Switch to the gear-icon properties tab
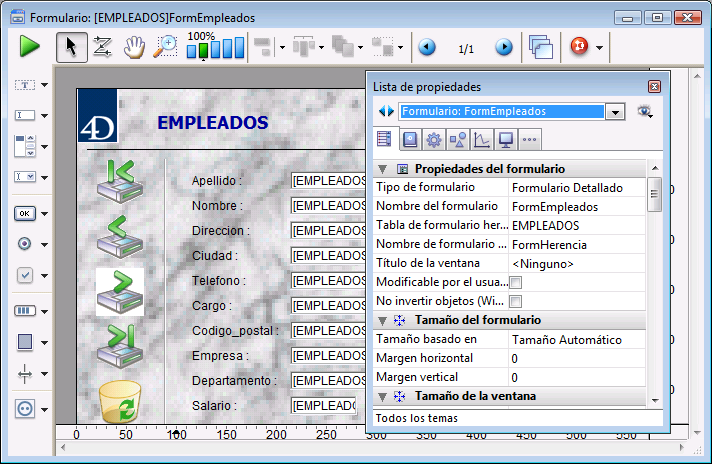This screenshot has height=464, width=712. click(x=433, y=140)
